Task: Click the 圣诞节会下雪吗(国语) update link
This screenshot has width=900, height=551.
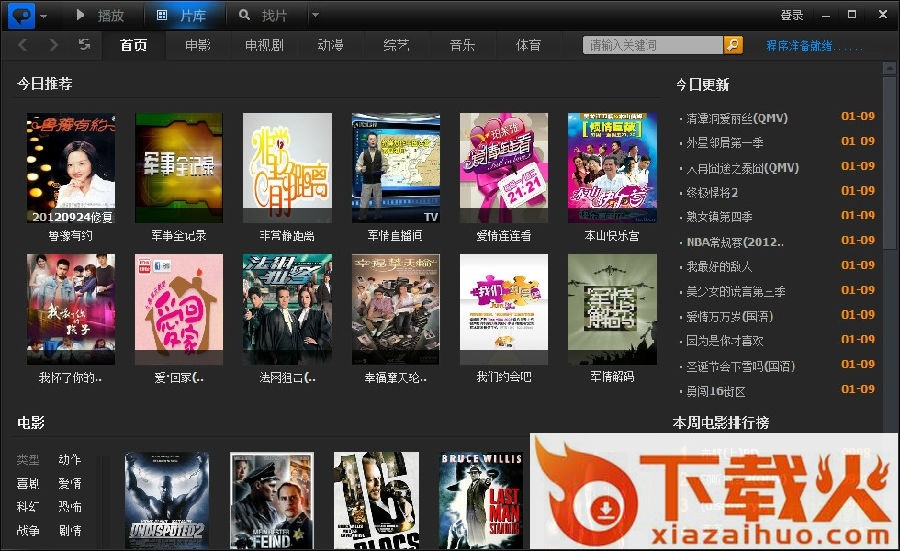Action: [741, 366]
